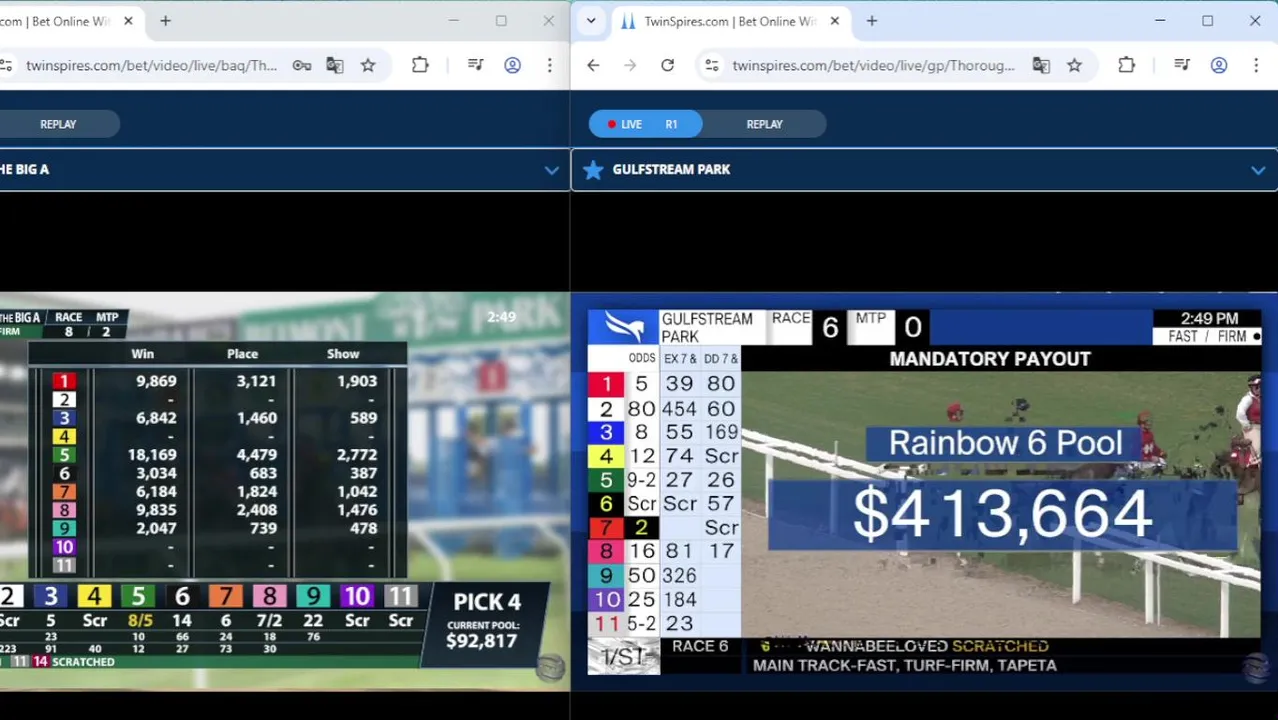
Task: Click the PICK 4 label in left video
Action: (x=487, y=602)
